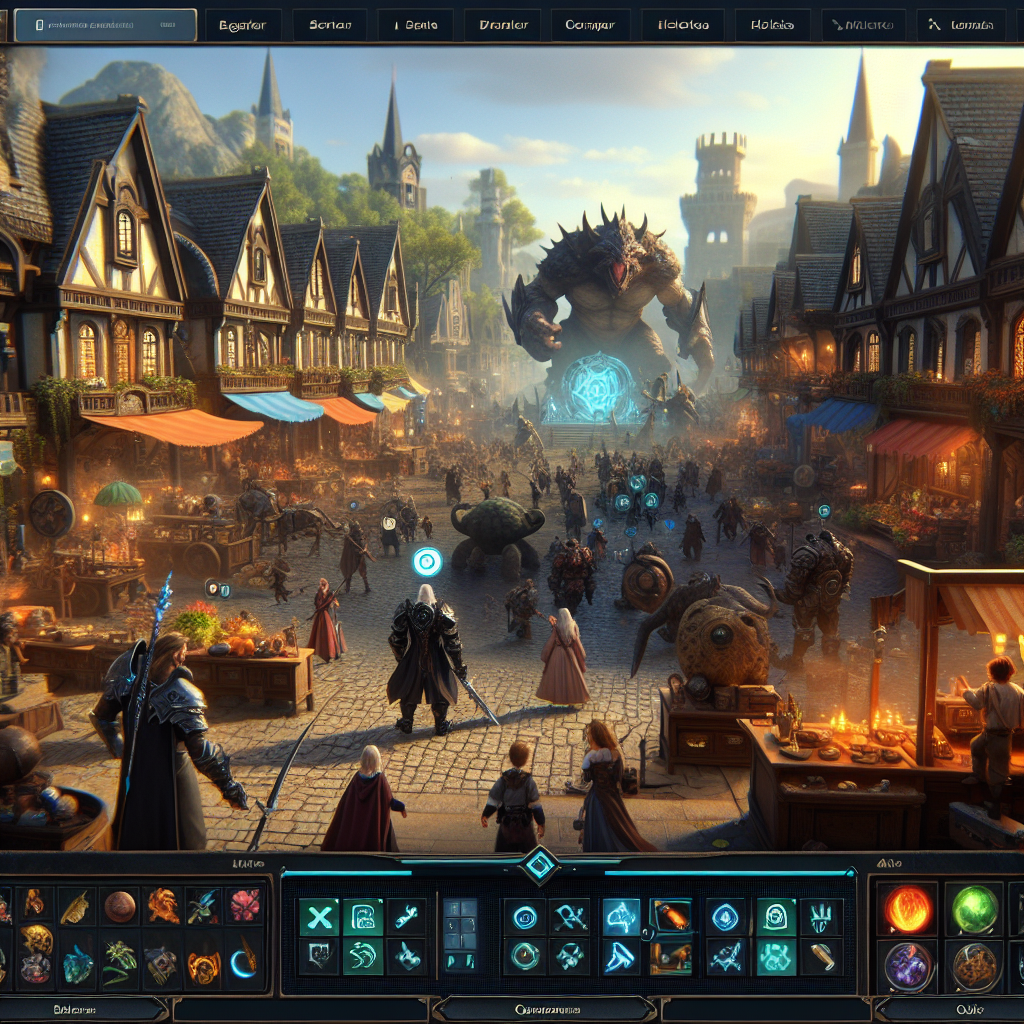Cast the blue spiral targeting spell
Image resolution: width=1024 pixels, height=1024 pixels.
point(526,916)
